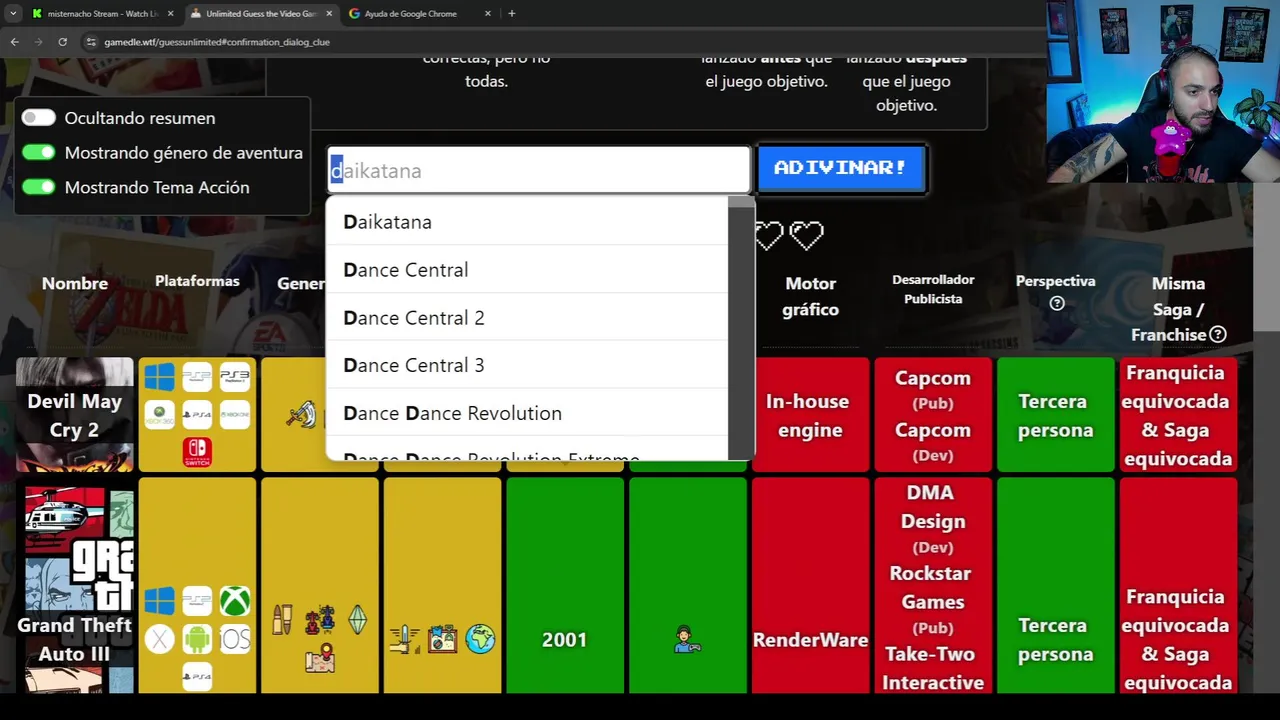Click the suggestions list scrollbar
The width and height of the screenshot is (1280, 720).
[741, 328]
